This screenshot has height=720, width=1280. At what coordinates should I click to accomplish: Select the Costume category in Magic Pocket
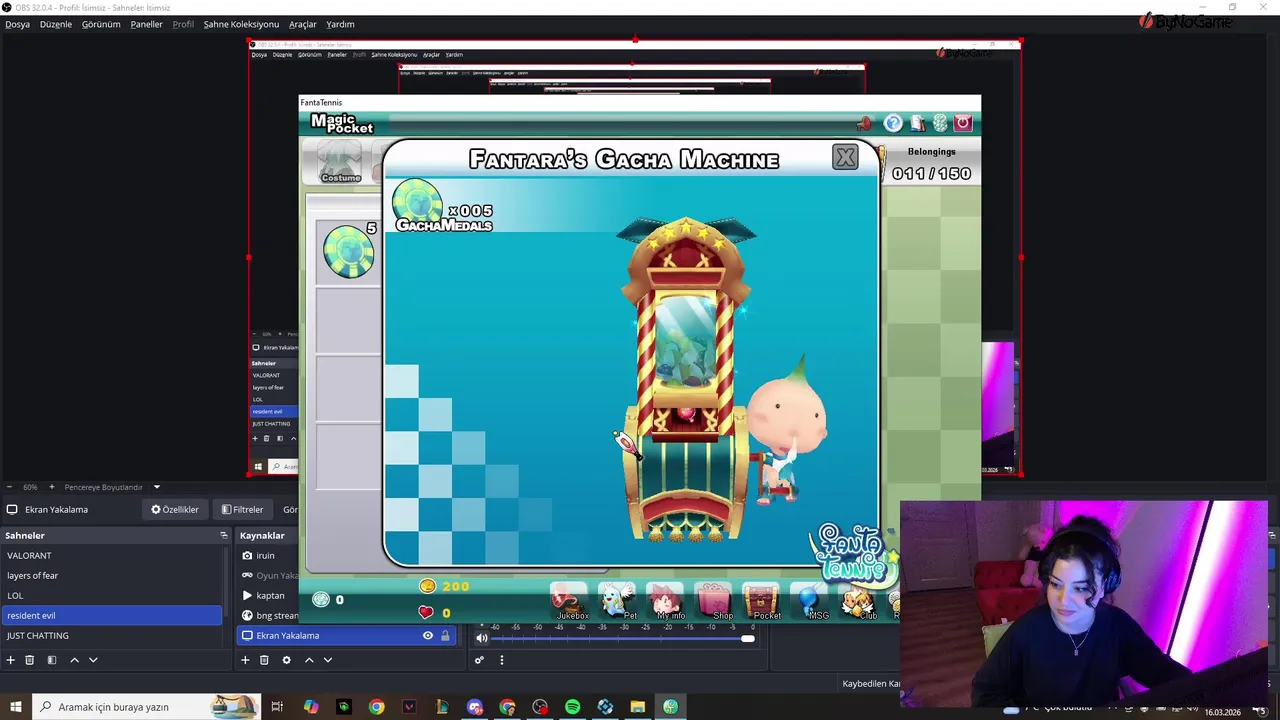click(x=340, y=163)
